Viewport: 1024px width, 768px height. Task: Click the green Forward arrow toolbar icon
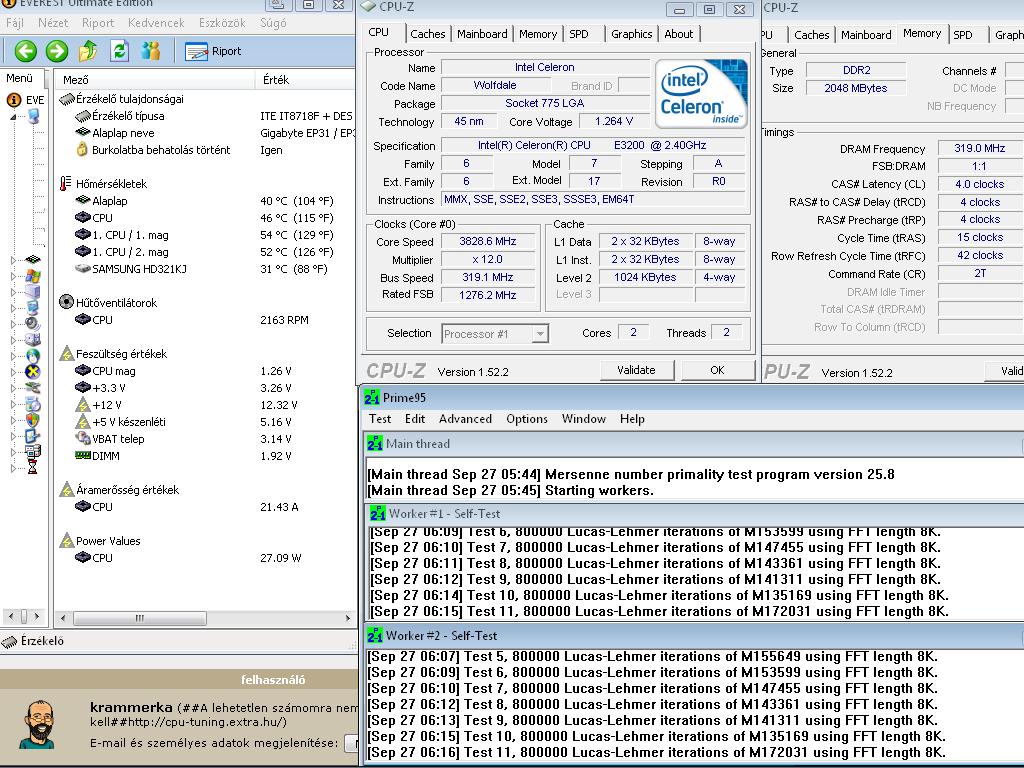click(x=57, y=51)
